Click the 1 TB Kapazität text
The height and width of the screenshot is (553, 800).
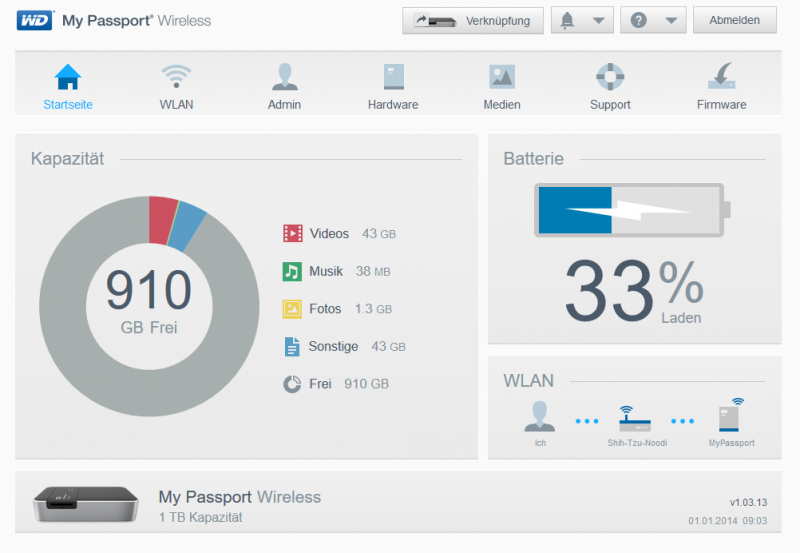pos(201,517)
